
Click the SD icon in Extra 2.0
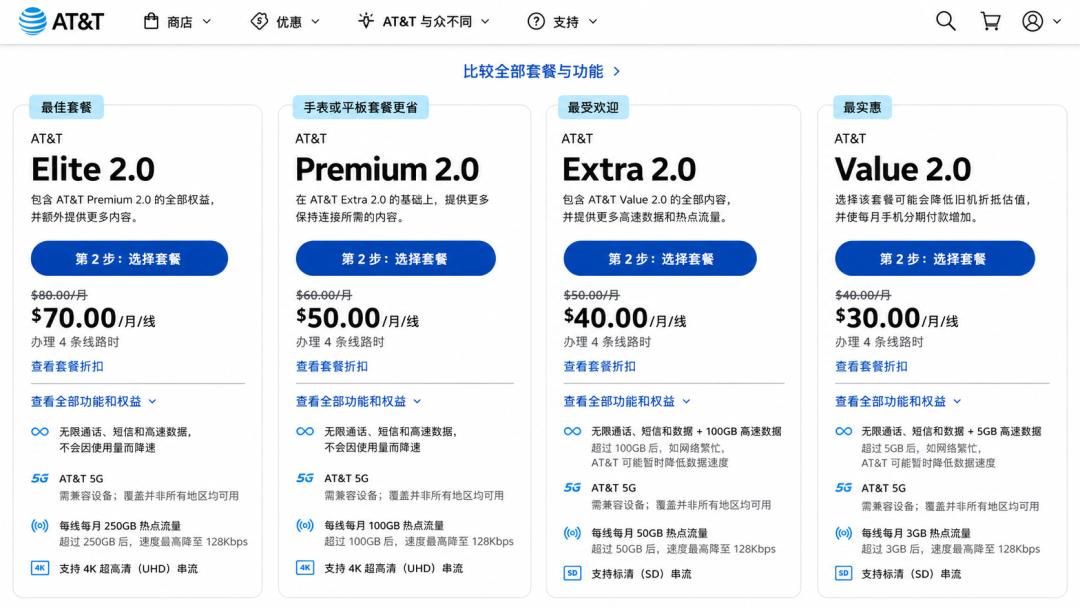(572, 573)
